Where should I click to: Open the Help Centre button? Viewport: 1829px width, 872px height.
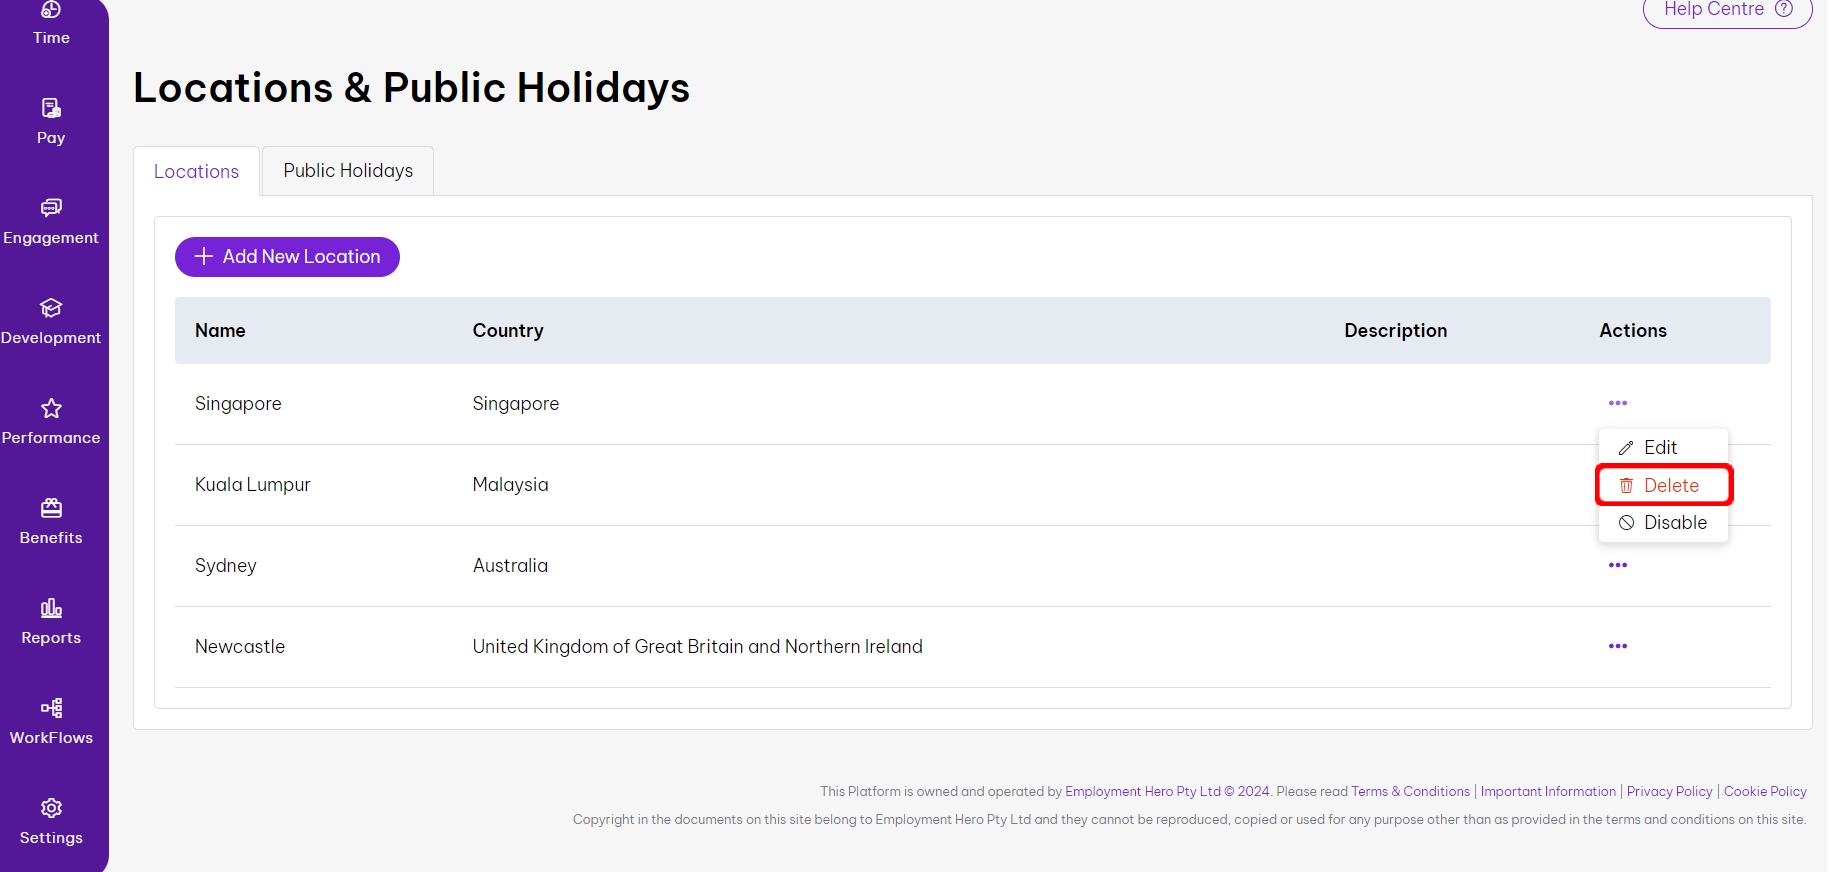(1726, 10)
